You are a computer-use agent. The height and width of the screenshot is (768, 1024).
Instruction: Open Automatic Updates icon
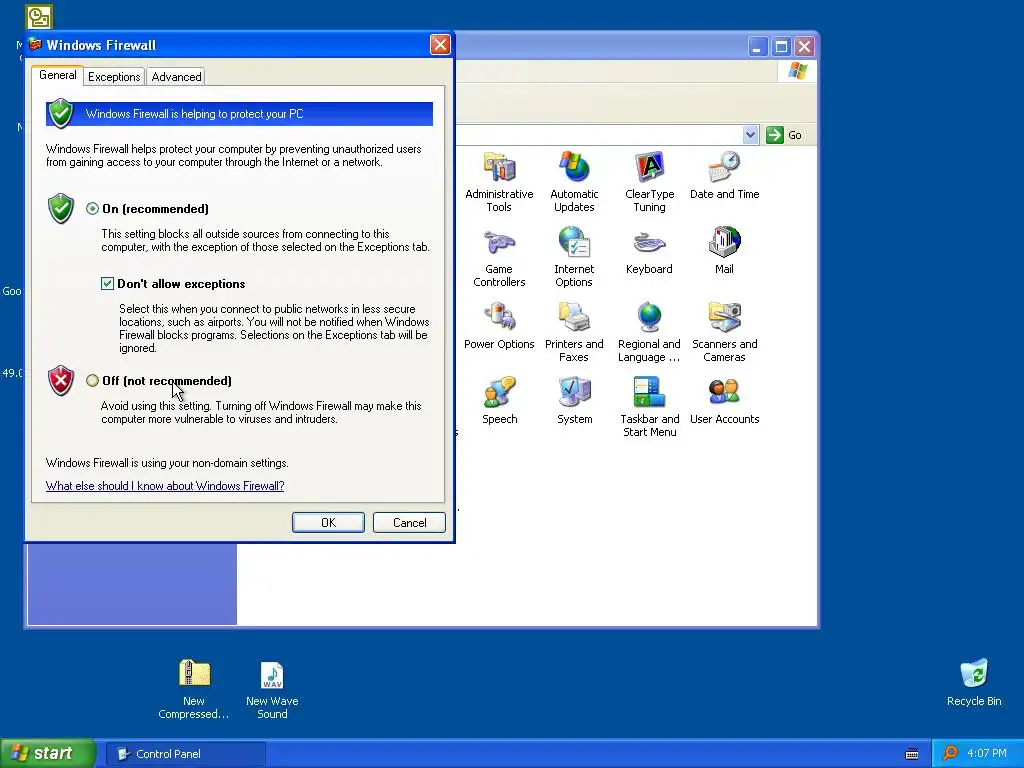pos(574,182)
